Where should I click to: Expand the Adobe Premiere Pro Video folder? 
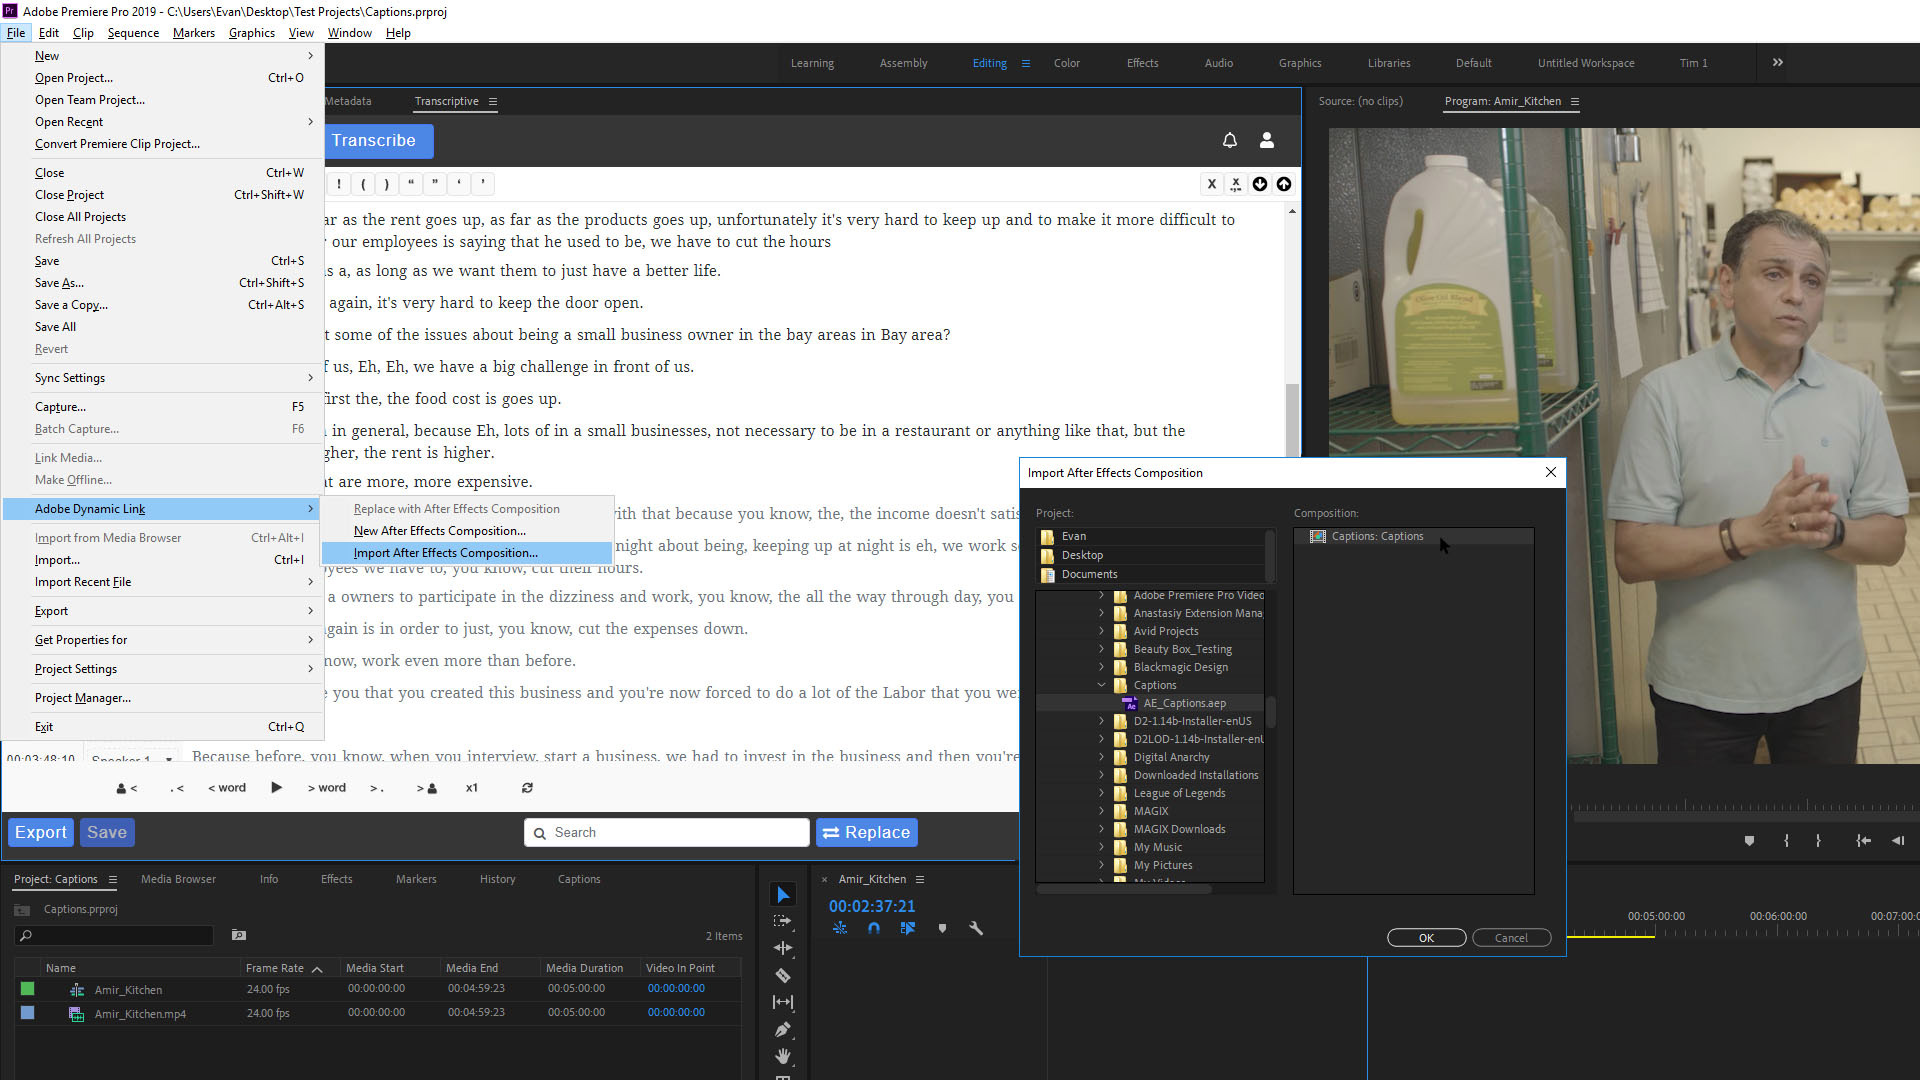click(1101, 595)
